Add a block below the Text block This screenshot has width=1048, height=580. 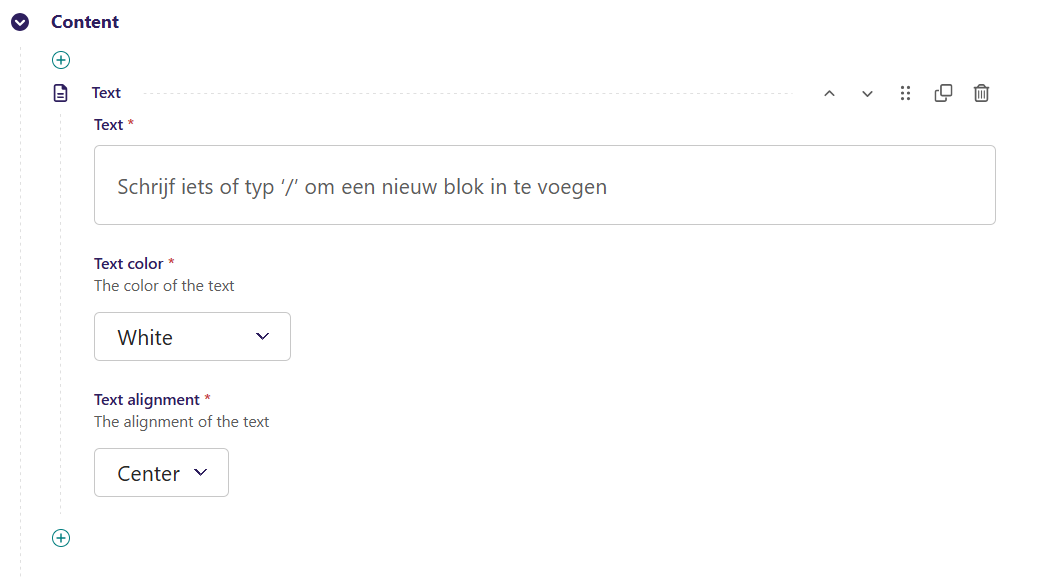coord(61,538)
